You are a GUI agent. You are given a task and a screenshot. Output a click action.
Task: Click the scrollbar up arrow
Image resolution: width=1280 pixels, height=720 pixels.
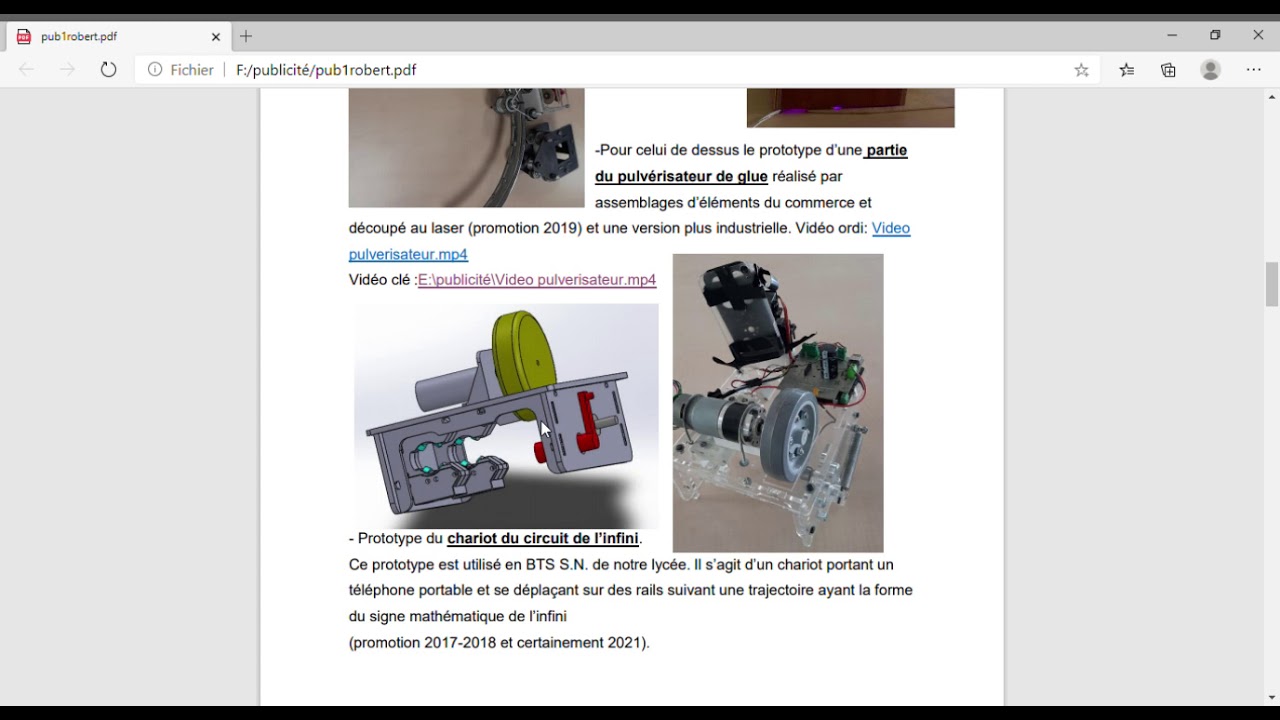coord(1272,97)
